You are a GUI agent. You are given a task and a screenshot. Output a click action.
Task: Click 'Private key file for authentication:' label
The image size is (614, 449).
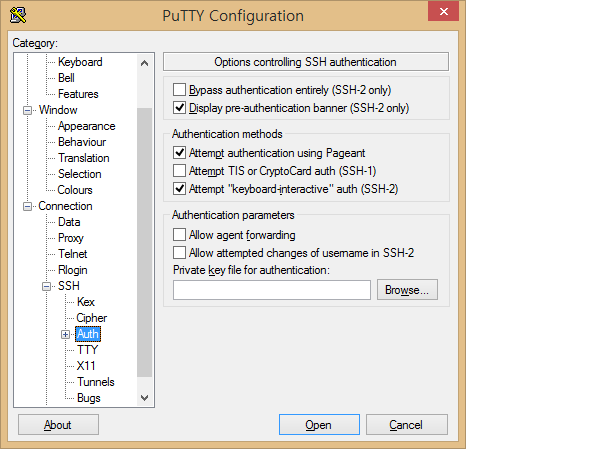pos(251,270)
